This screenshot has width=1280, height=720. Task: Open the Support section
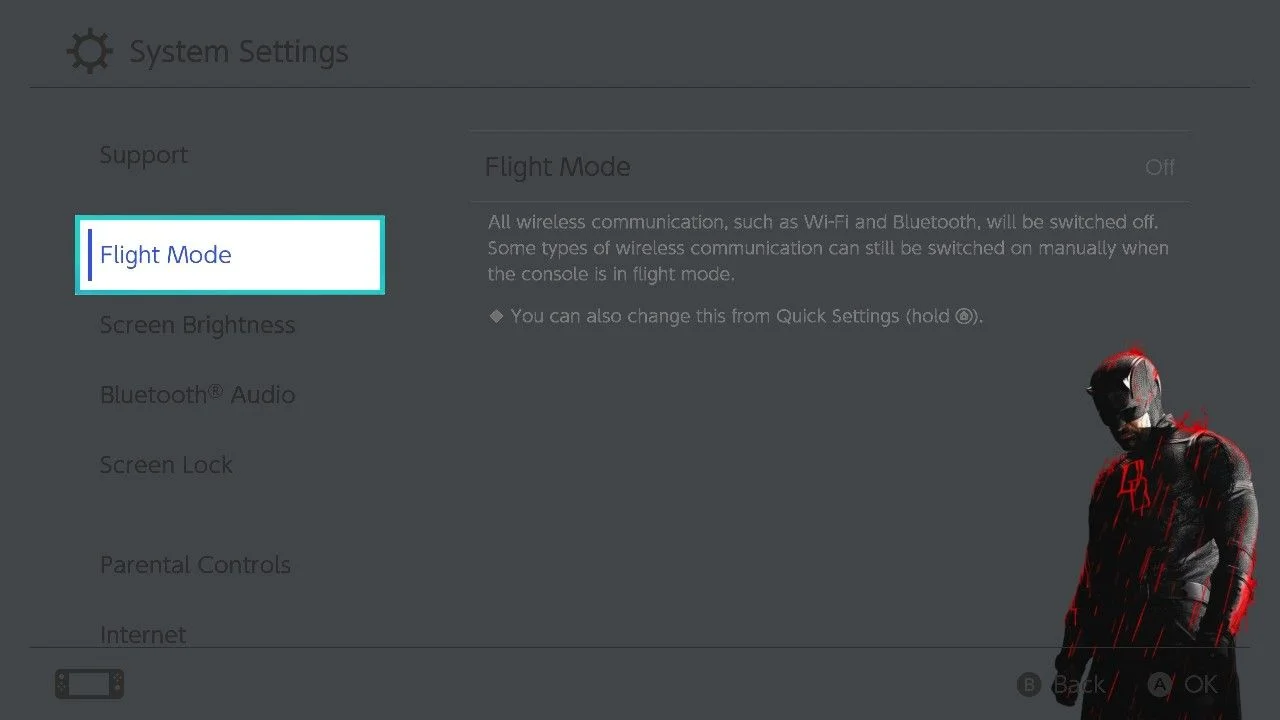(144, 156)
